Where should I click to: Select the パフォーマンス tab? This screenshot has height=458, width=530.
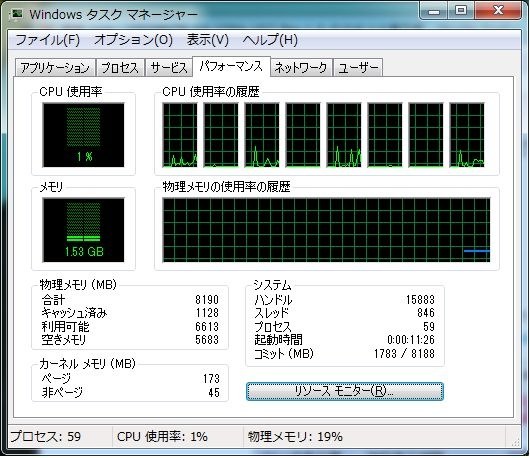231,66
